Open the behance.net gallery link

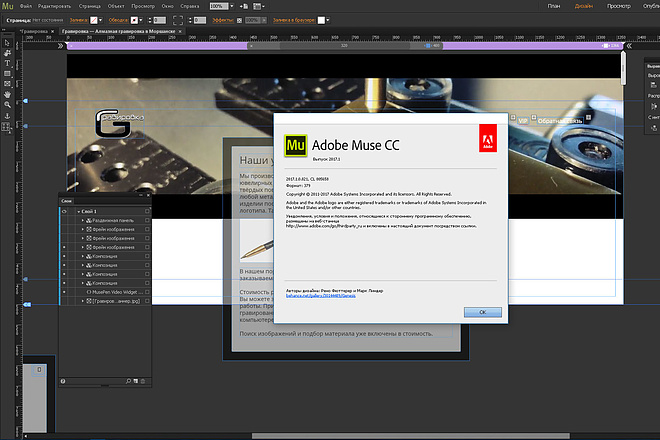(320, 296)
